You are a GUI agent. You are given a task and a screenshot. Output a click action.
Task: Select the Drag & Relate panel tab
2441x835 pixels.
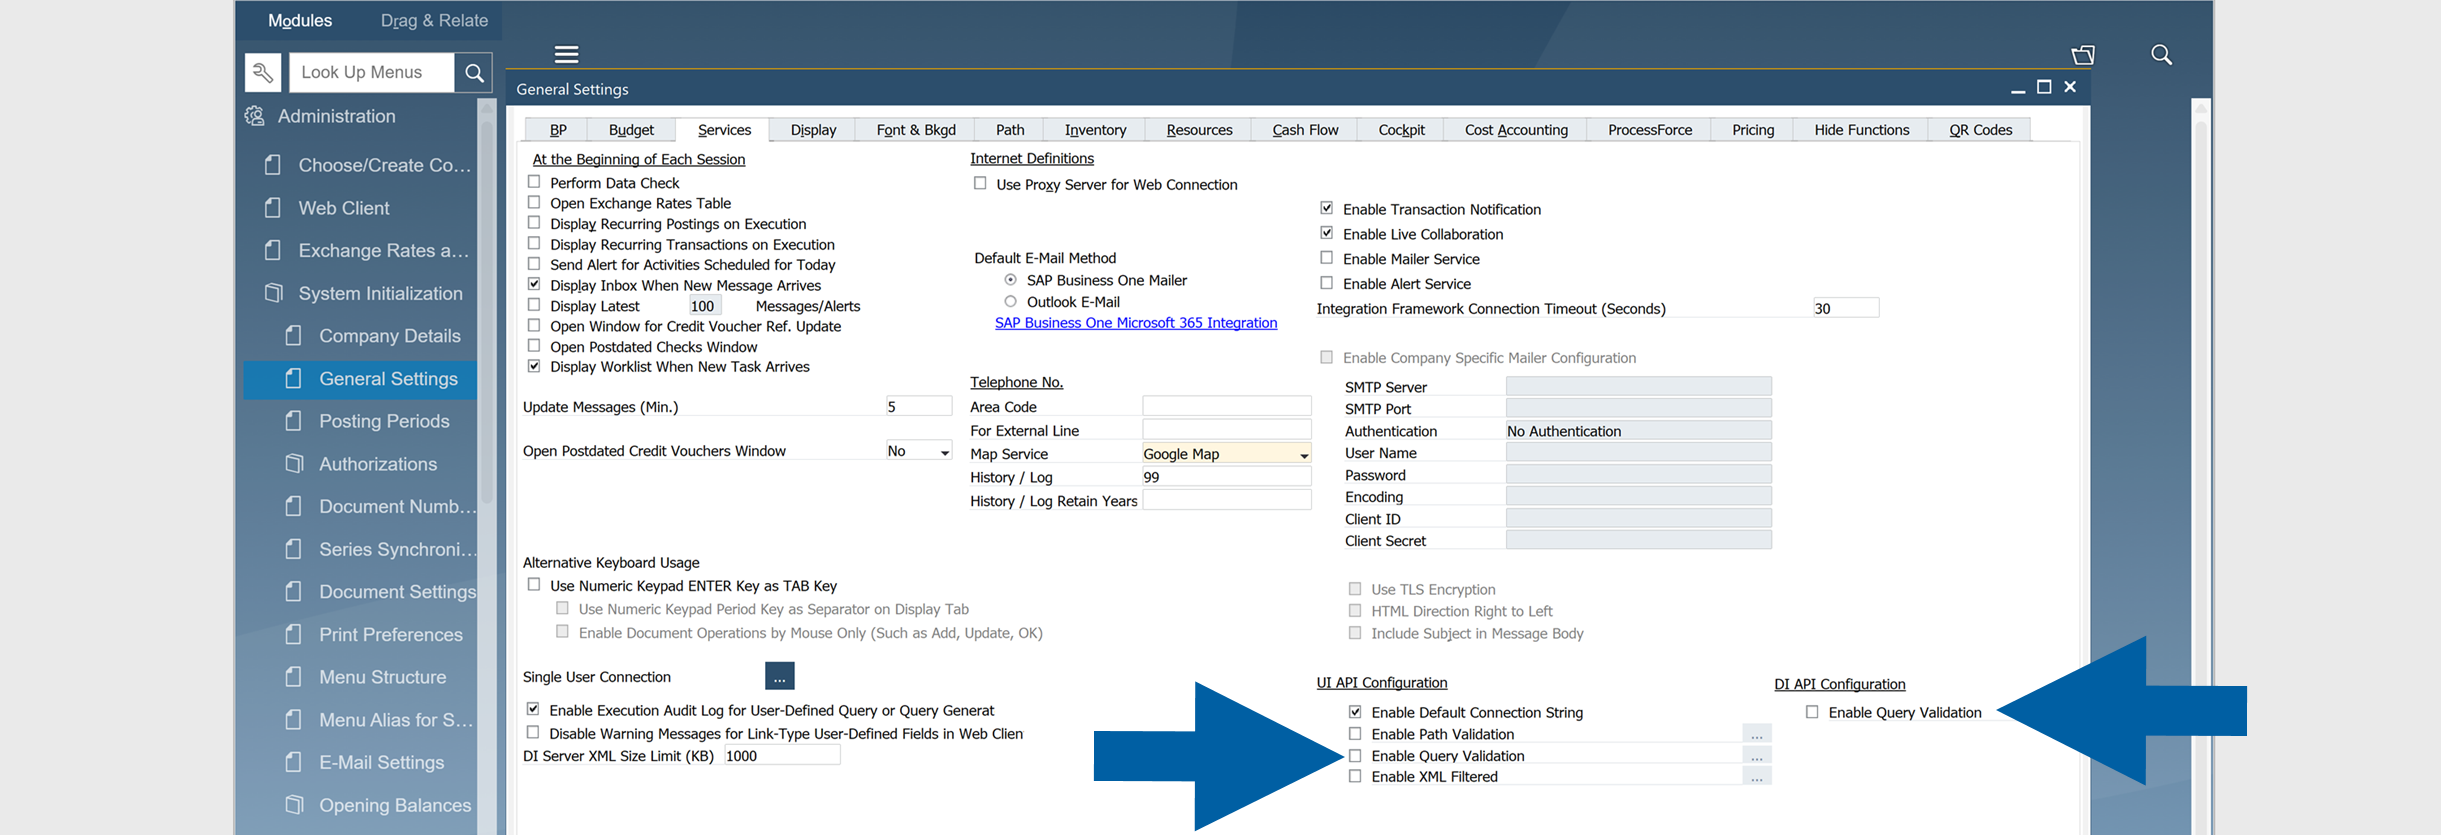[x=434, y=20]
